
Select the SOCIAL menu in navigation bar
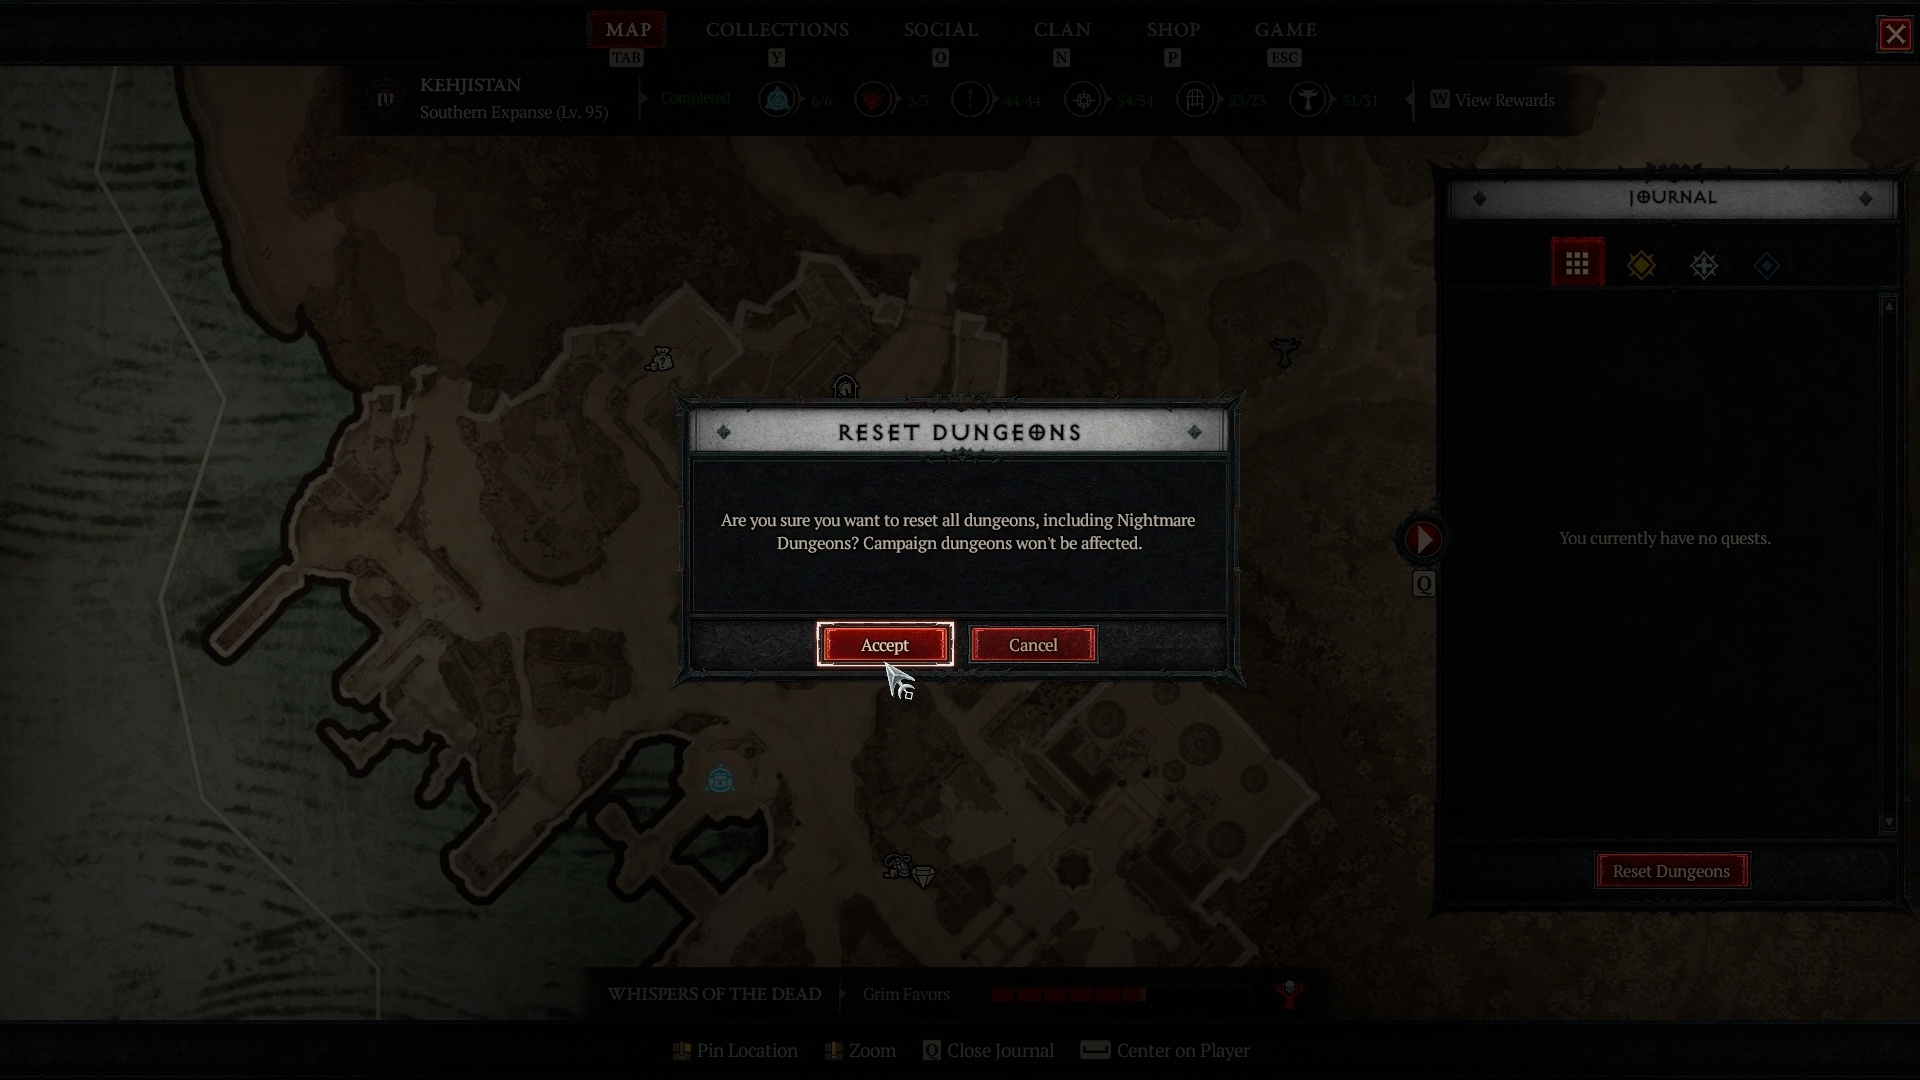point(940,29)
